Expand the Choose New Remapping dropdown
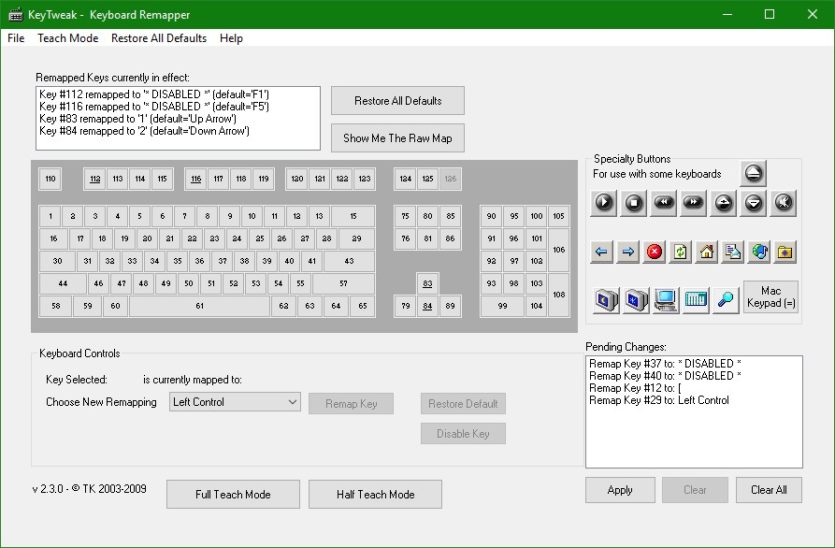835x548 pixels. [x=292, y=402]
